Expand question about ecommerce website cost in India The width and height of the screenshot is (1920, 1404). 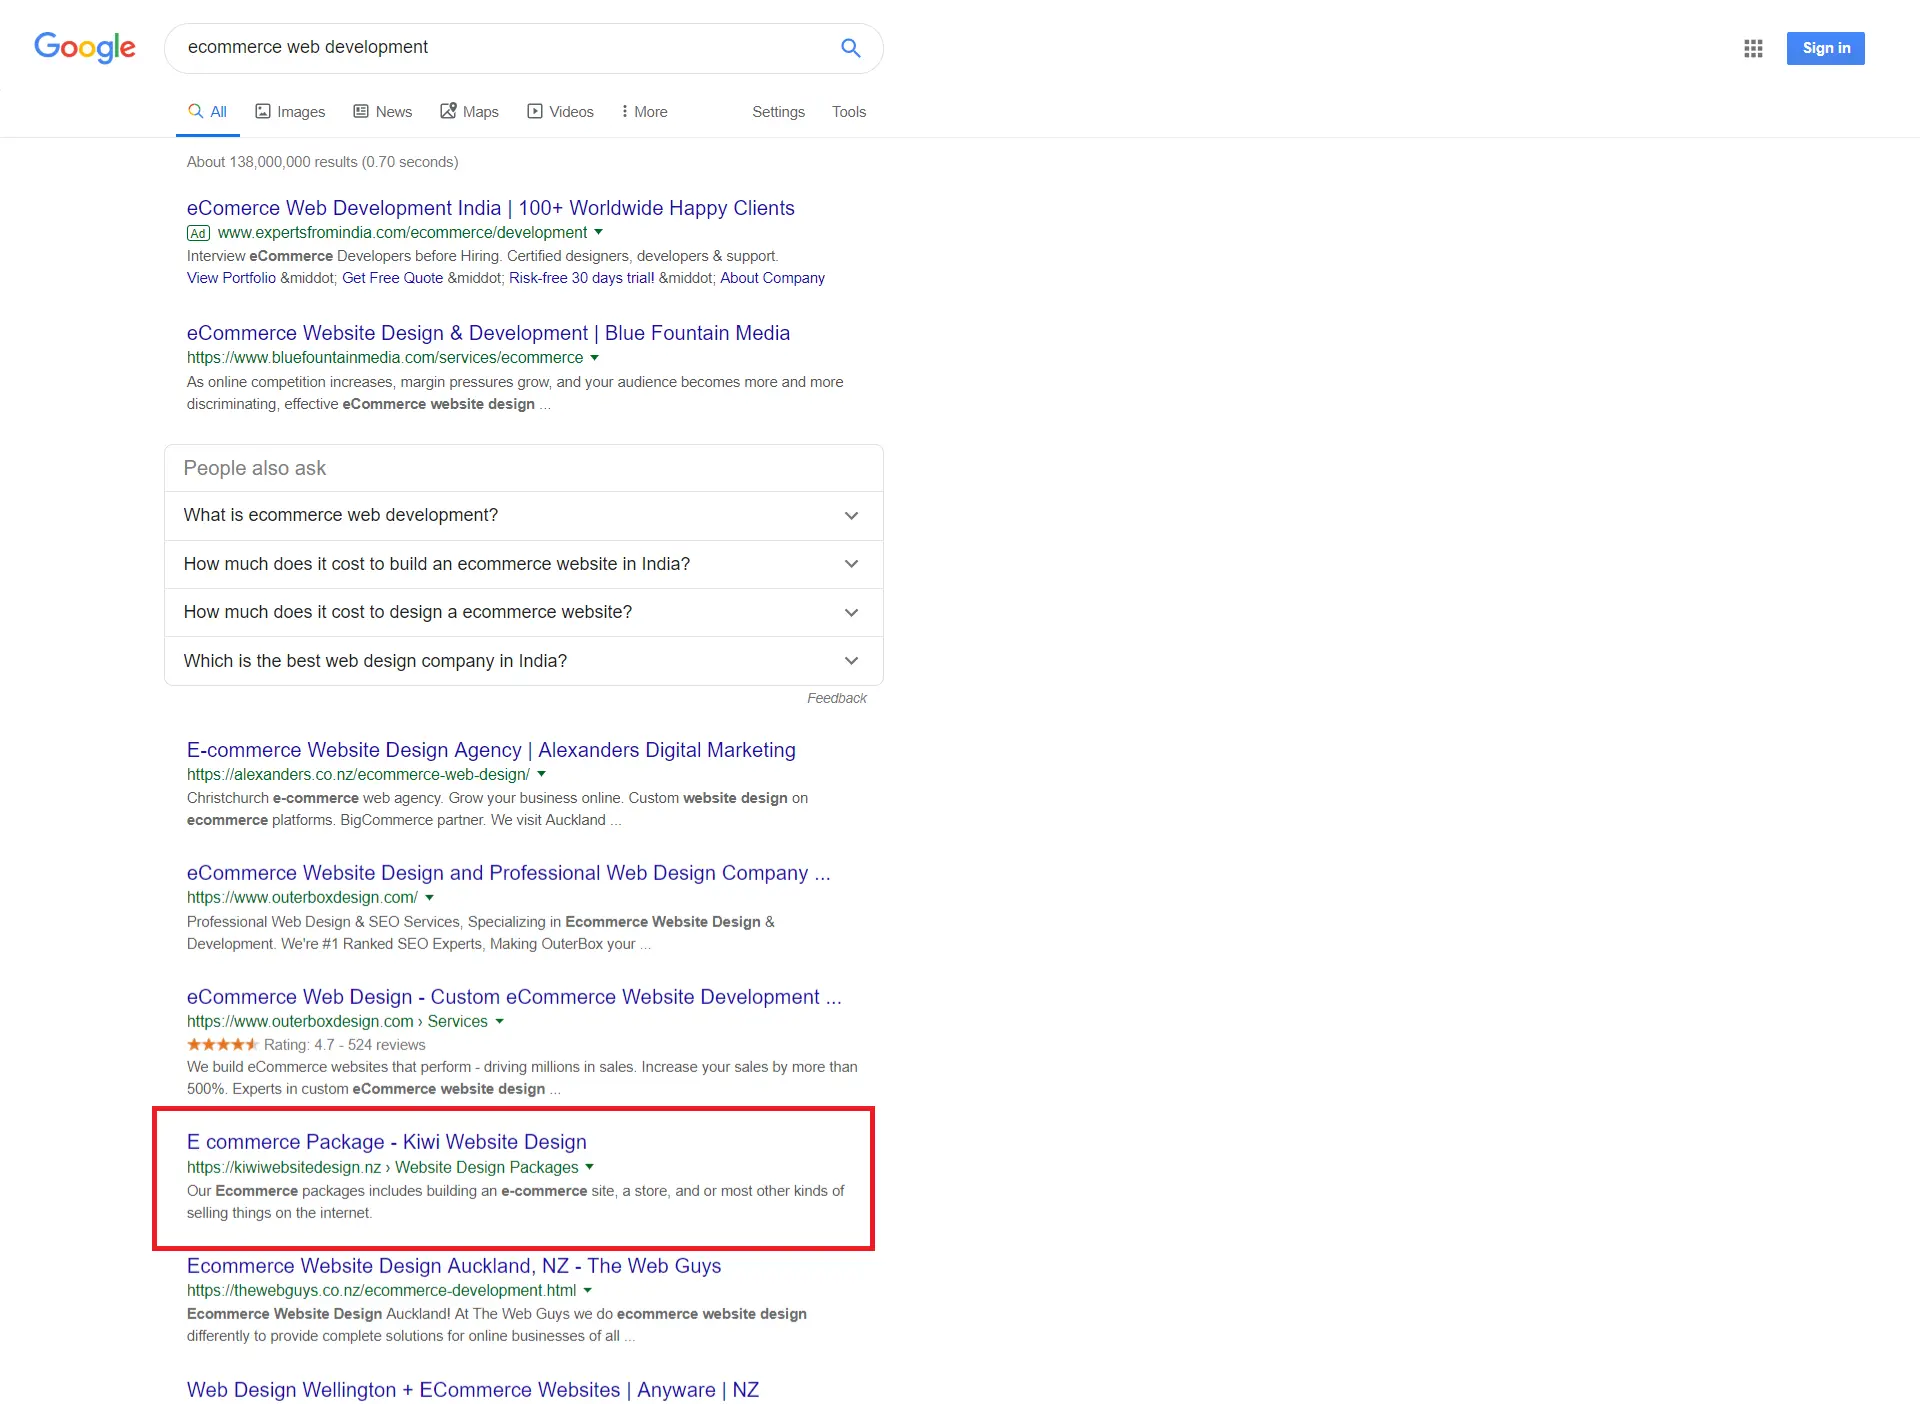[523, 564]
